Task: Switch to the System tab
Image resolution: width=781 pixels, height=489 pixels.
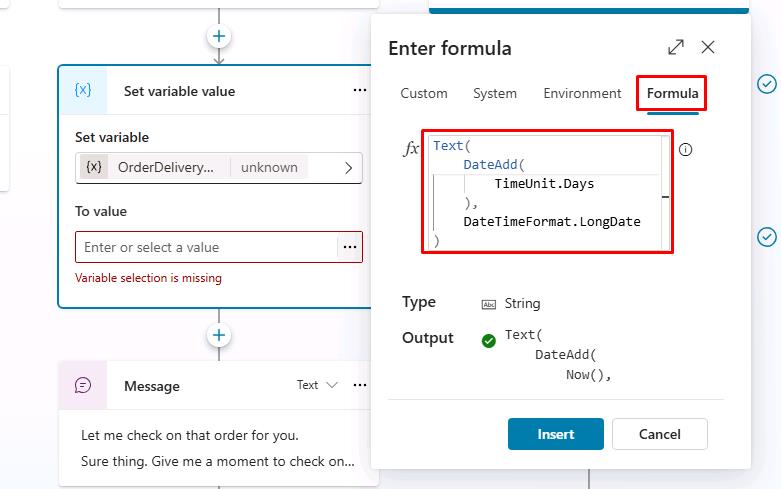Action: [x=495, y=94]
